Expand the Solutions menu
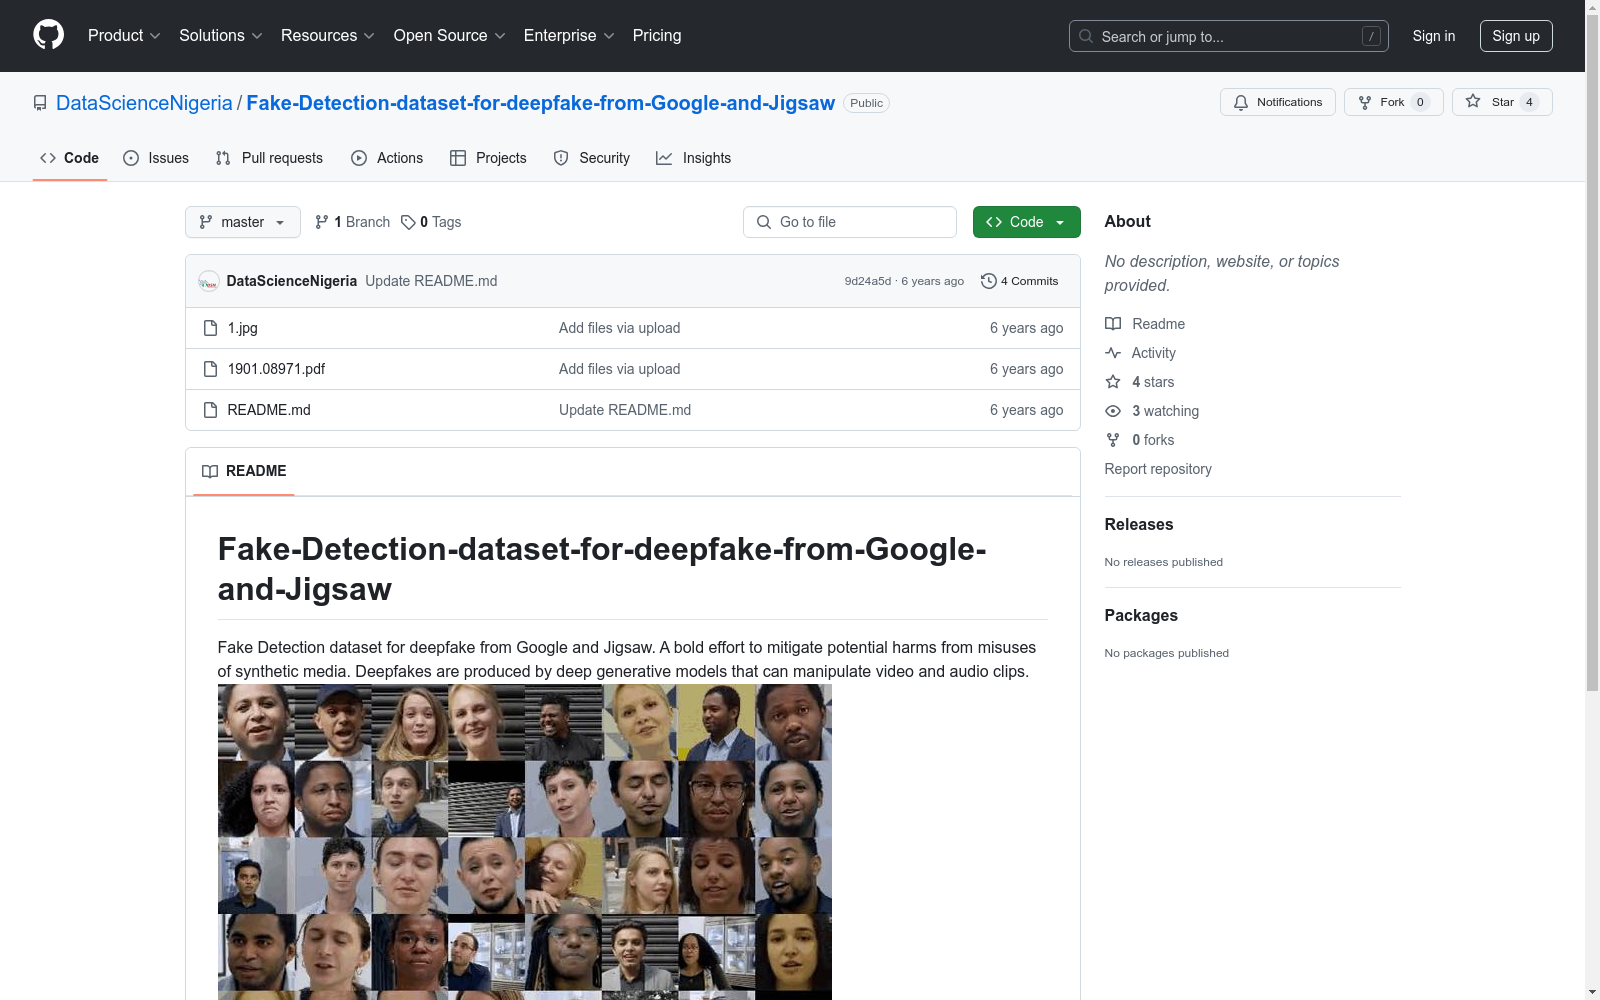 pyautogui.click(x=220, y=36)
